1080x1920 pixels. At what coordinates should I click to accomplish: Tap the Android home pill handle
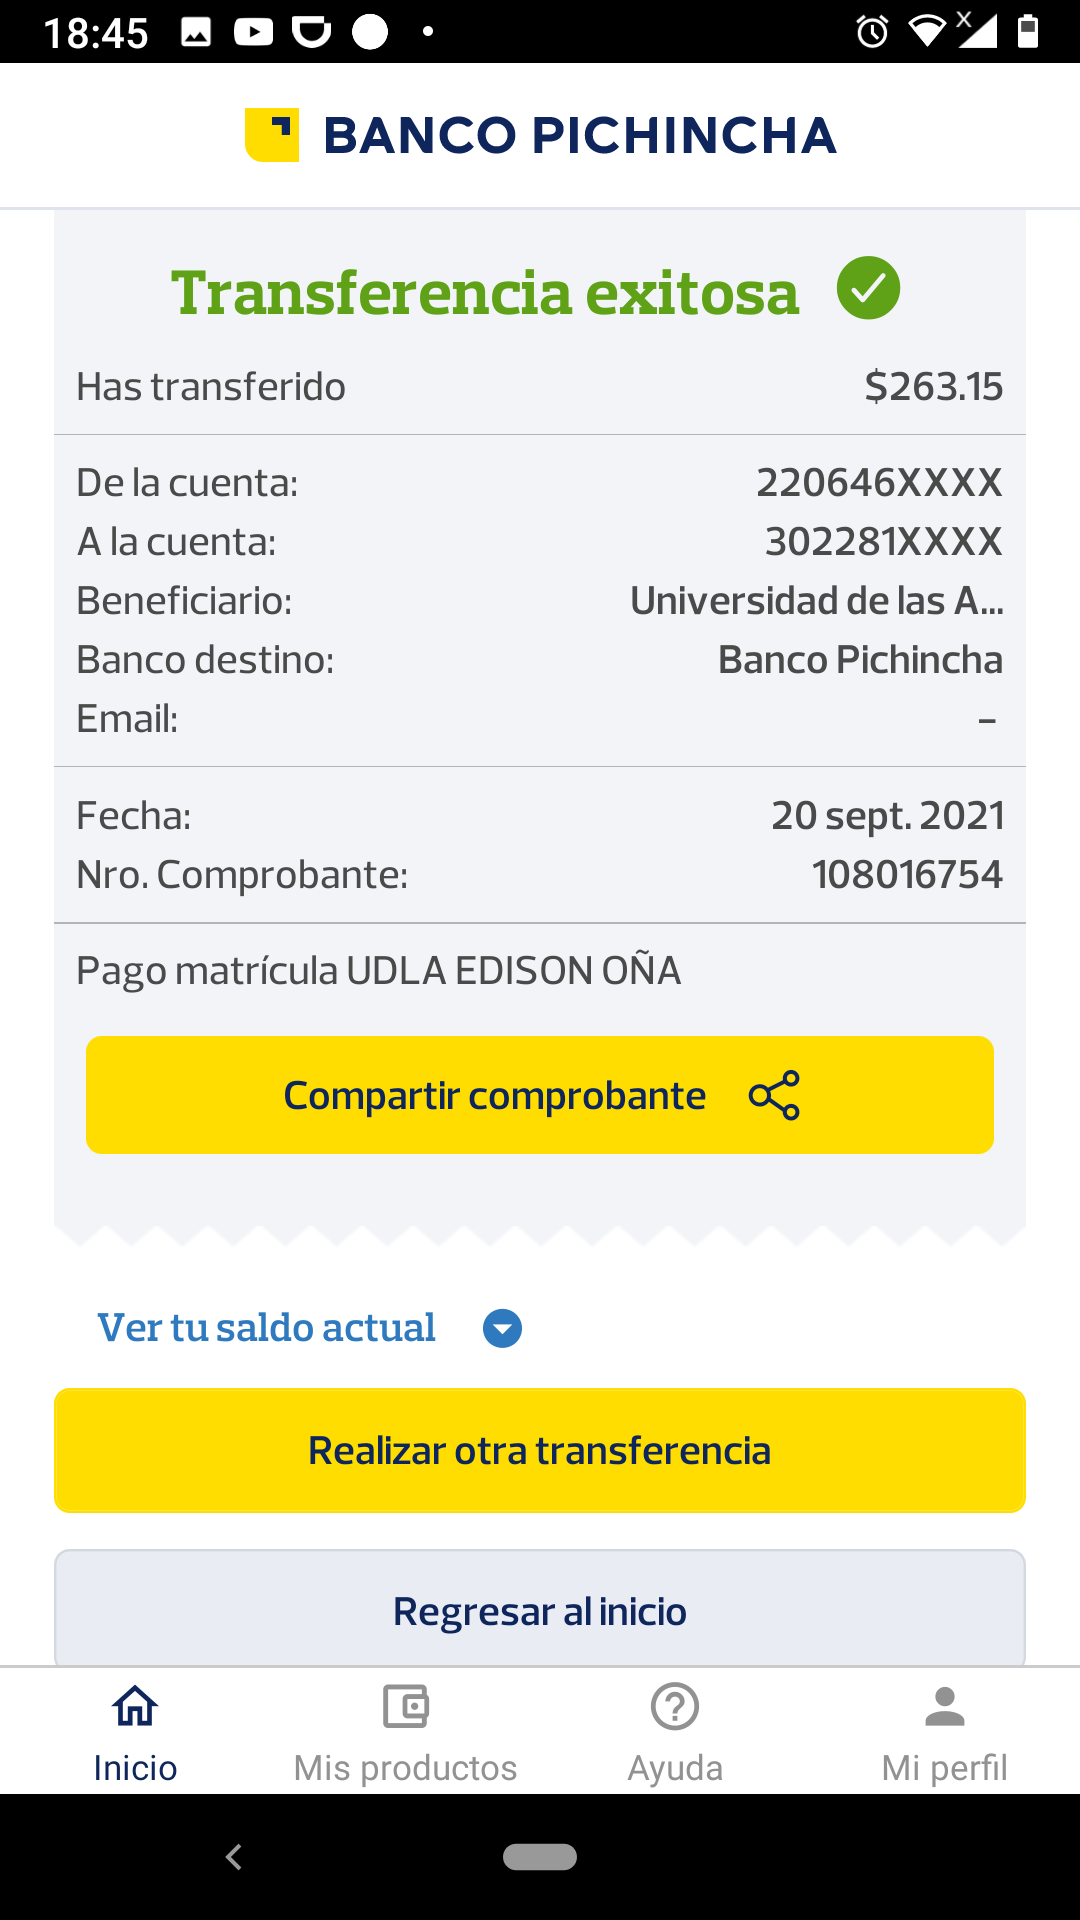click(x=540, y=1857)
